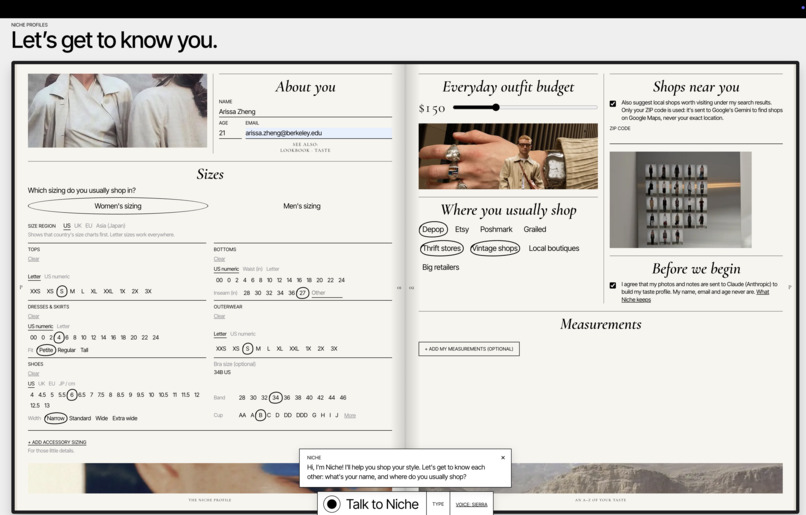The image size is (806, 515).
Task: Toggle the Claude consent agreement checkbox
Action: (613, 285)
